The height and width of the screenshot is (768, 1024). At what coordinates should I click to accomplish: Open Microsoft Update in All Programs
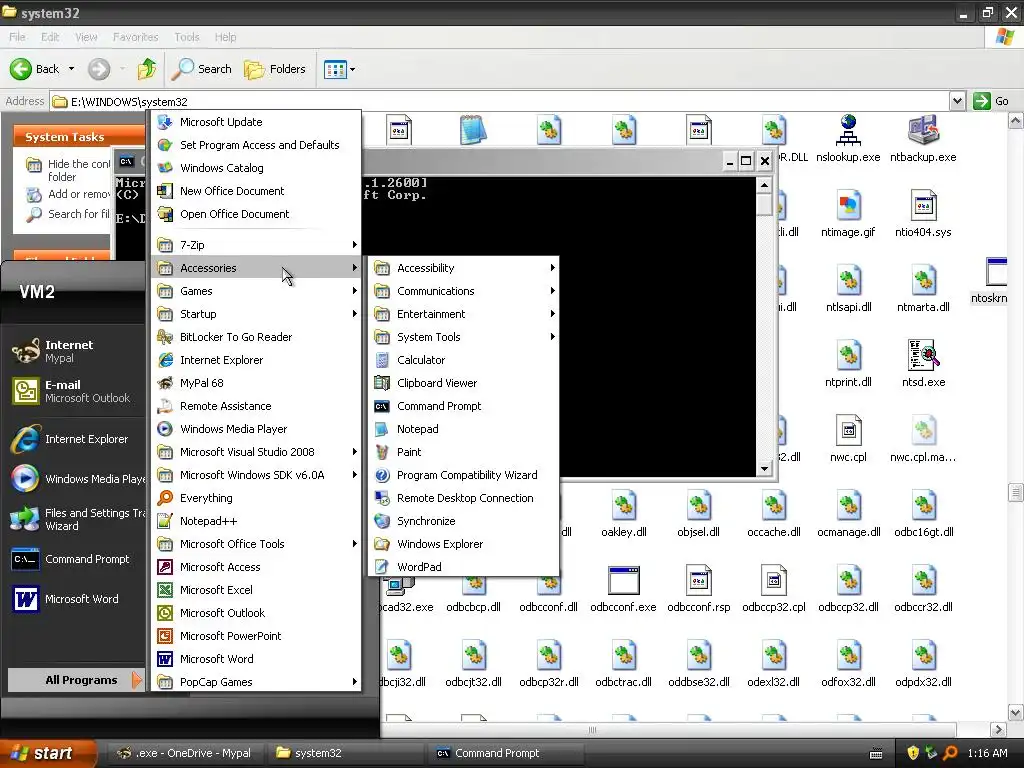(x=256, y=121)
